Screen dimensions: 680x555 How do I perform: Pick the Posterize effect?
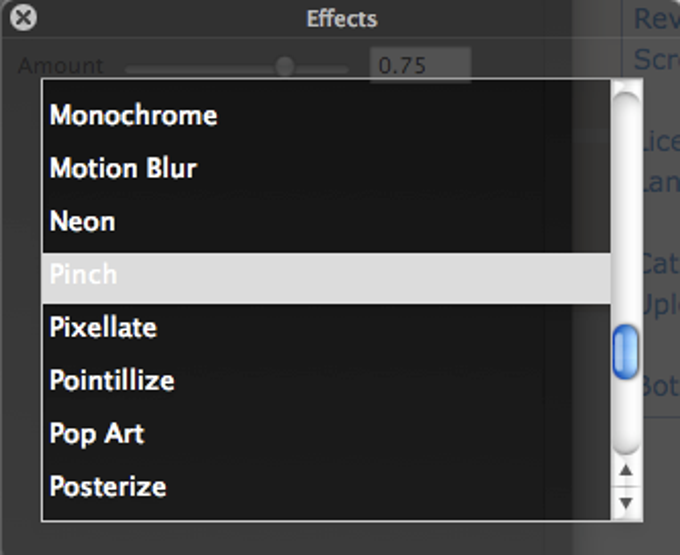326,487
